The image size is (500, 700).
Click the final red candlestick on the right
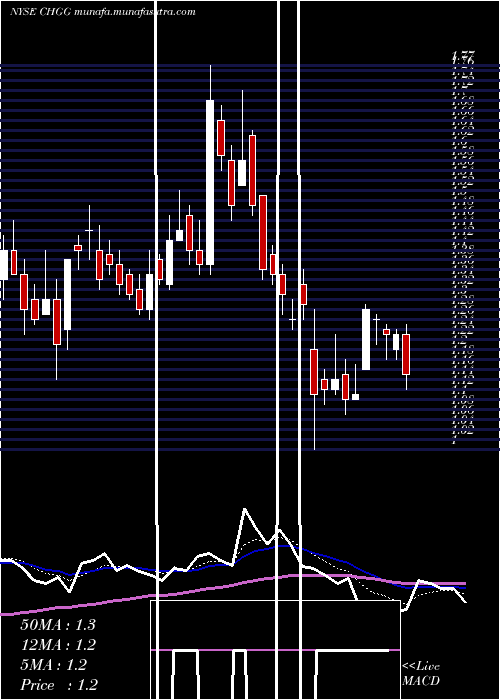coord(406,354)
